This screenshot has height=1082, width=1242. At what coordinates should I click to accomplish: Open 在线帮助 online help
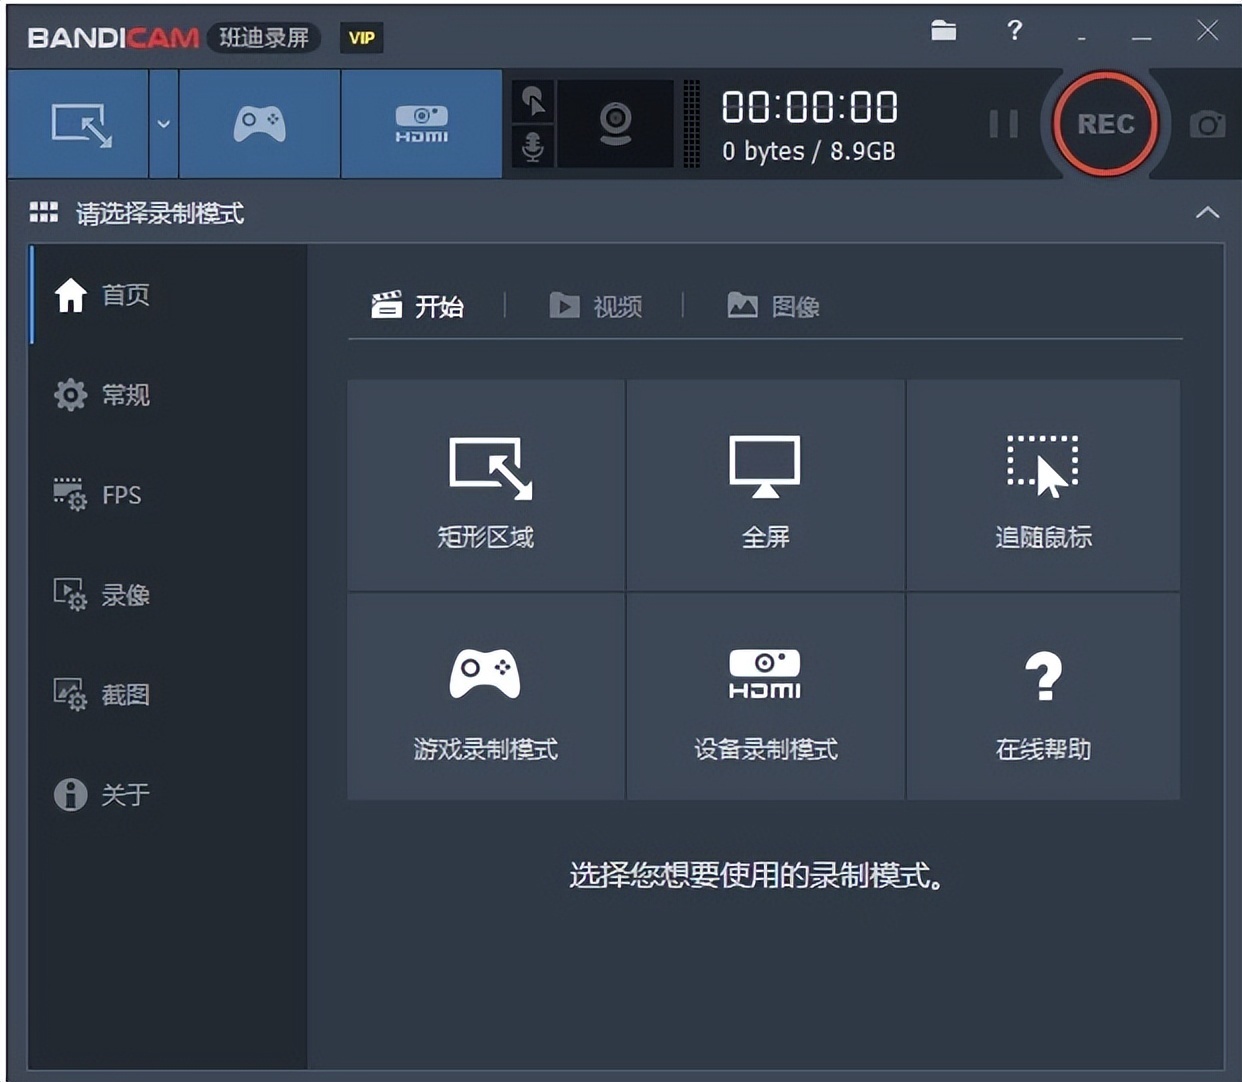tap(1044, 697)
